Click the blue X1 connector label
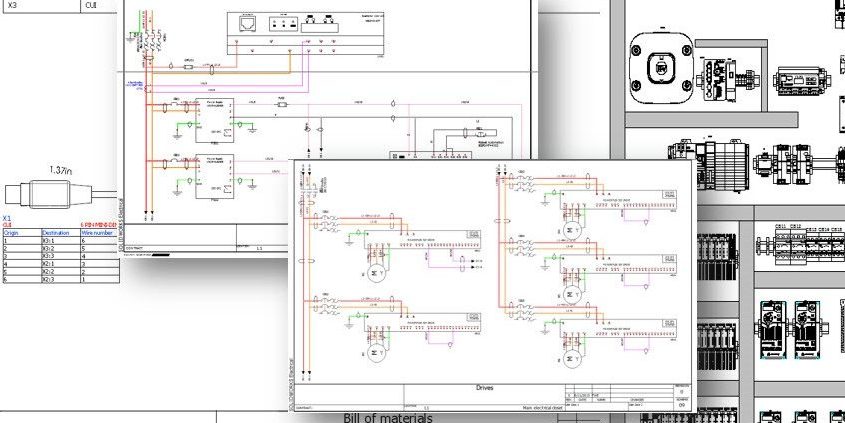The width and height of the screenshot is (845, 423). point(7,218)
